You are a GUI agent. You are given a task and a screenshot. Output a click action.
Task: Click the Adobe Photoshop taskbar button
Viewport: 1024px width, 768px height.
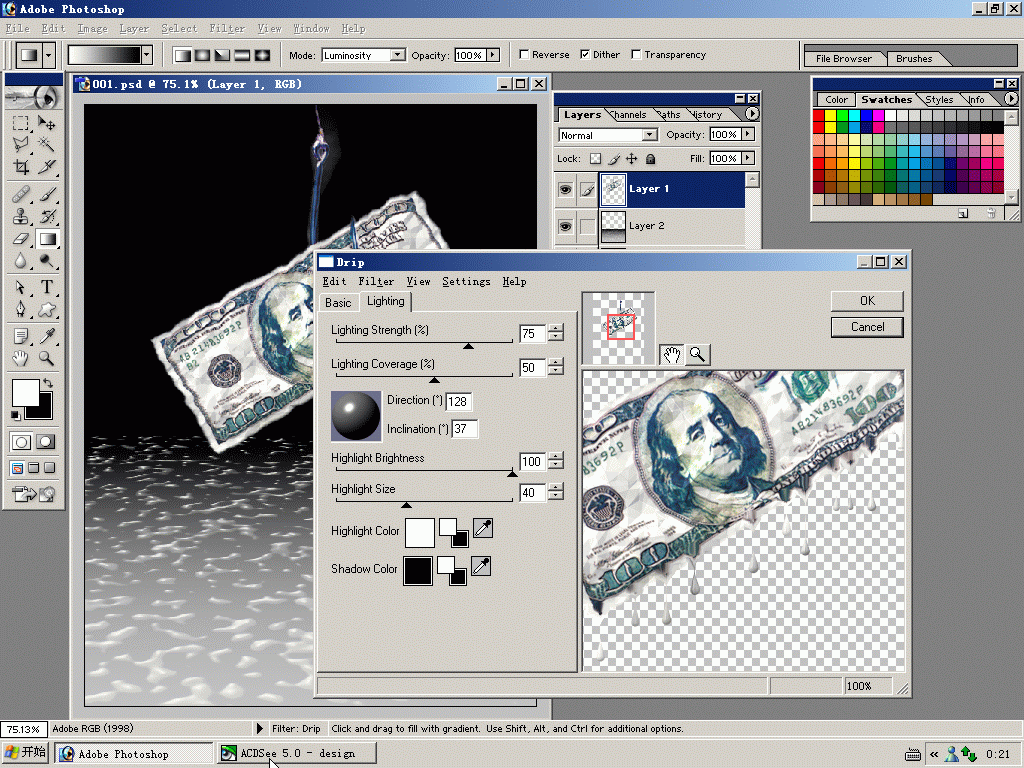pyautogui.click(x=133, y=753)
